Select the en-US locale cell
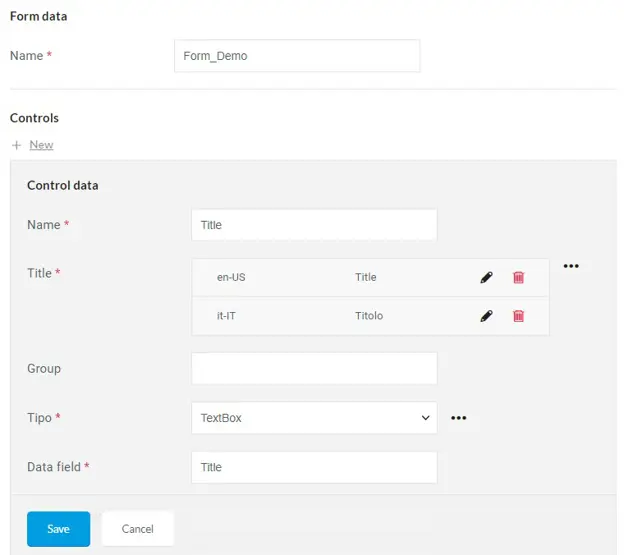Image resolution: width=624 pixels, height=555 pixels. pos(231,278)
